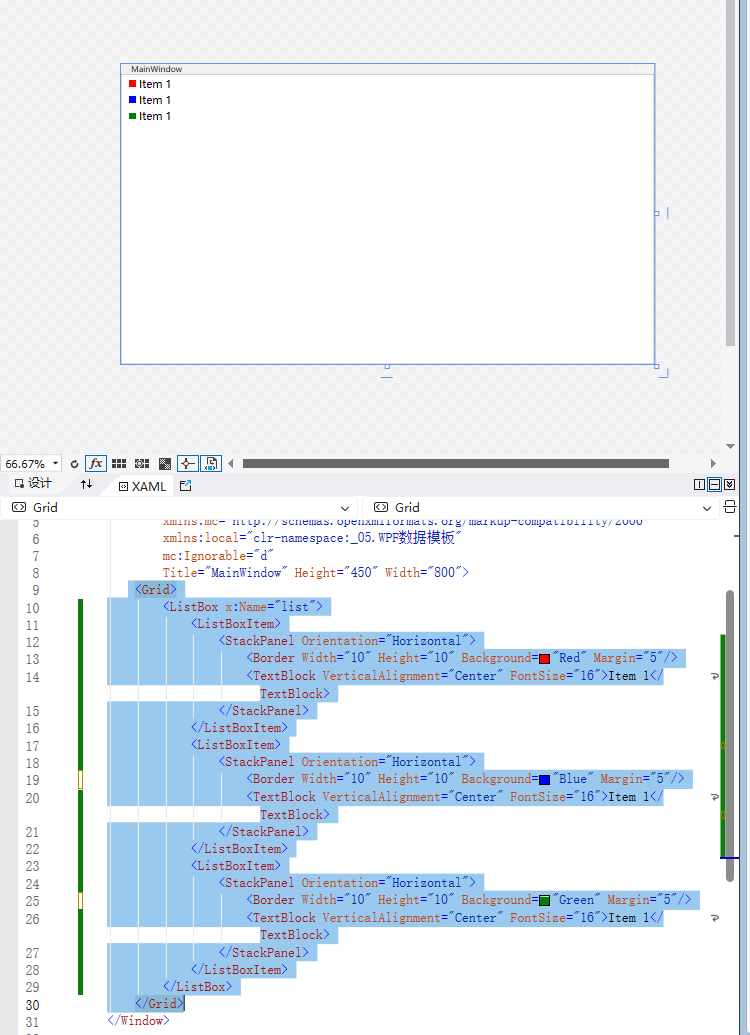The image size is (750, 1035).
Task: Click the StackPanel tag on line 12
Action: point(347,640)
